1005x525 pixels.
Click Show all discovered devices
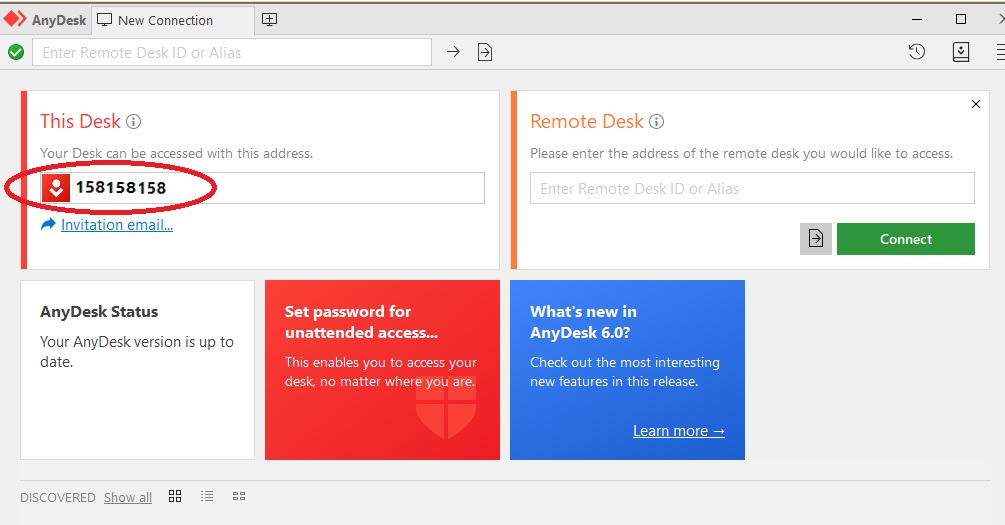click(128, 497)
